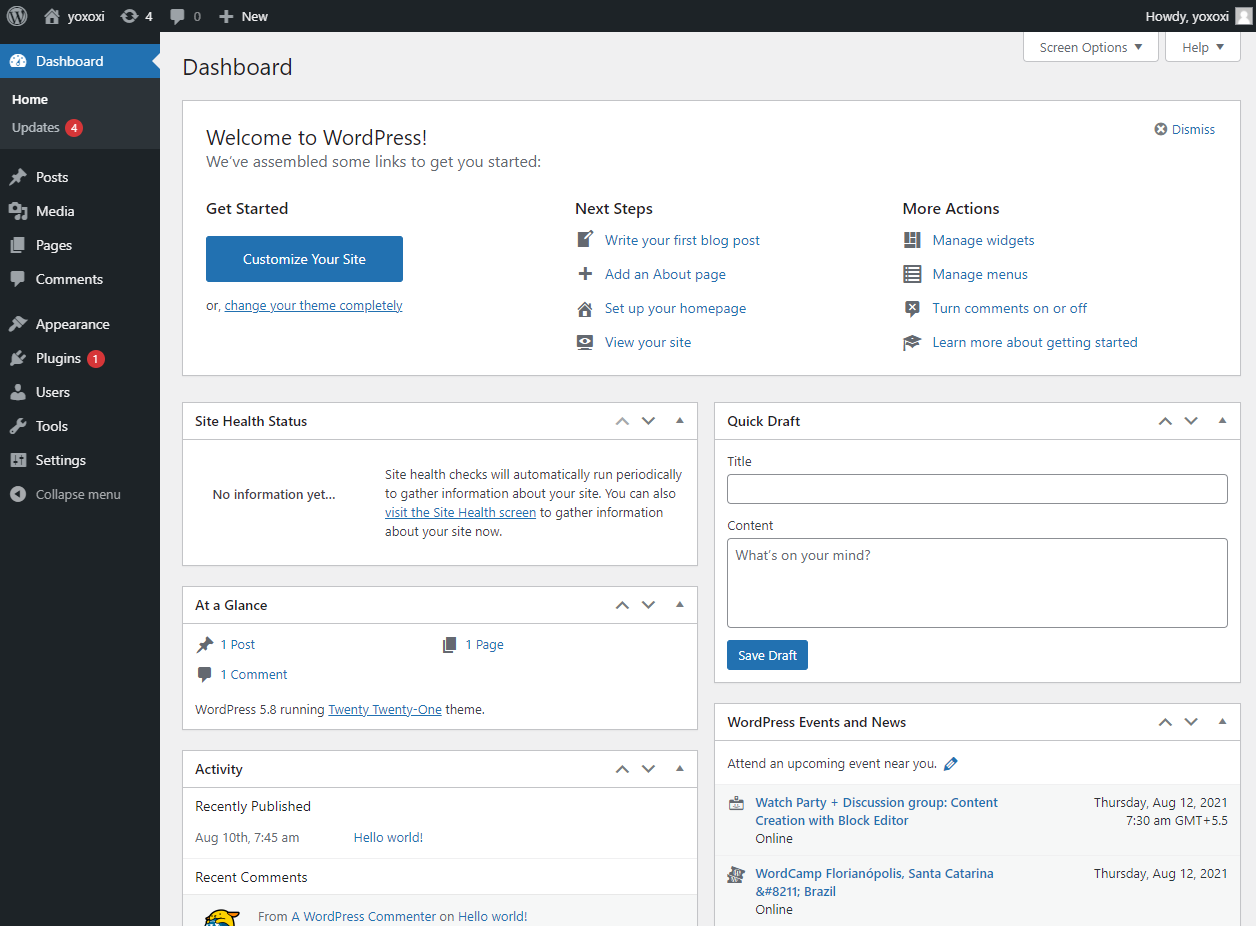Collapse the Site Health Status widget
The image size is (1256, 926).
point(680,421)
